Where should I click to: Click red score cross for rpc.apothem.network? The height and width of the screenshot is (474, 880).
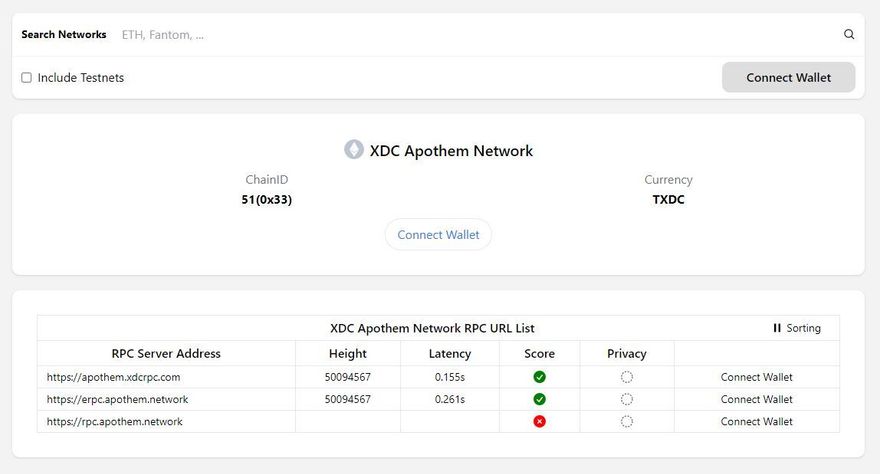point(539,421)
